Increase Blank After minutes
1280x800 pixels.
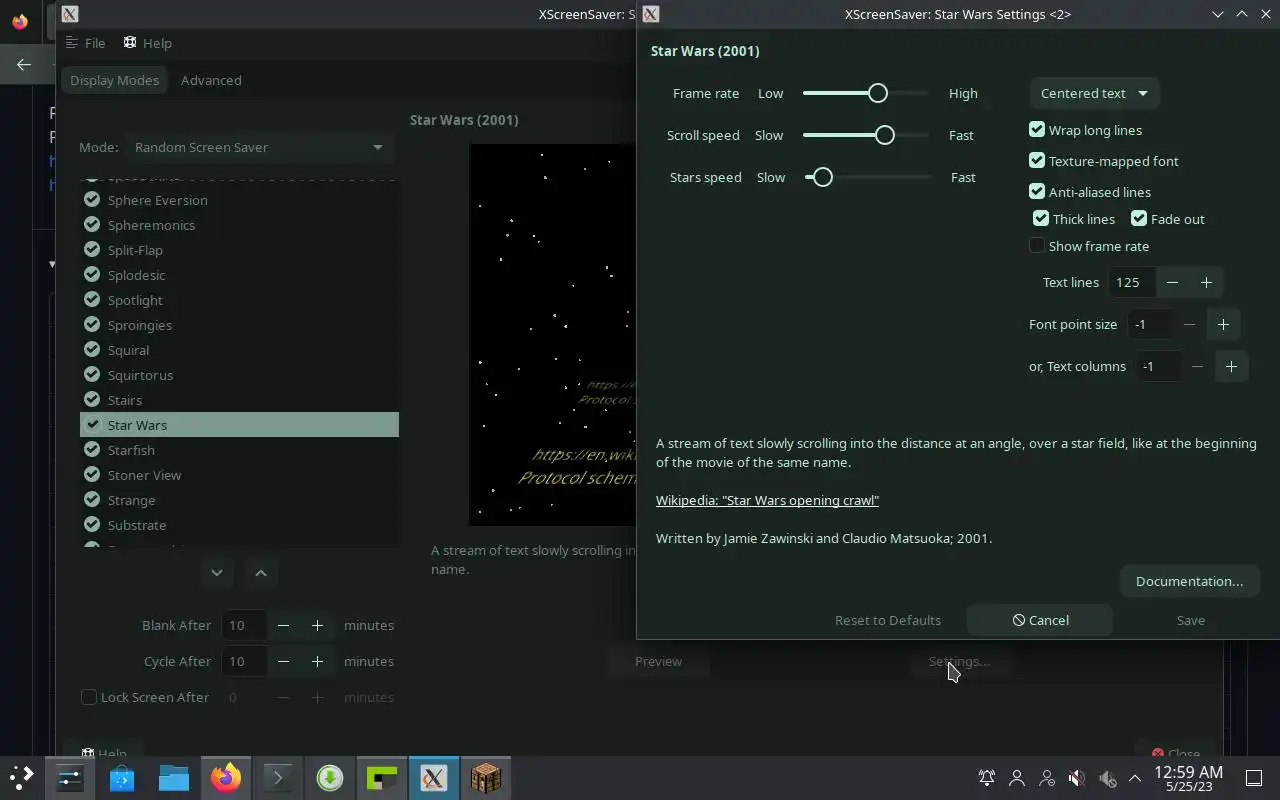(x=317, y=625)
